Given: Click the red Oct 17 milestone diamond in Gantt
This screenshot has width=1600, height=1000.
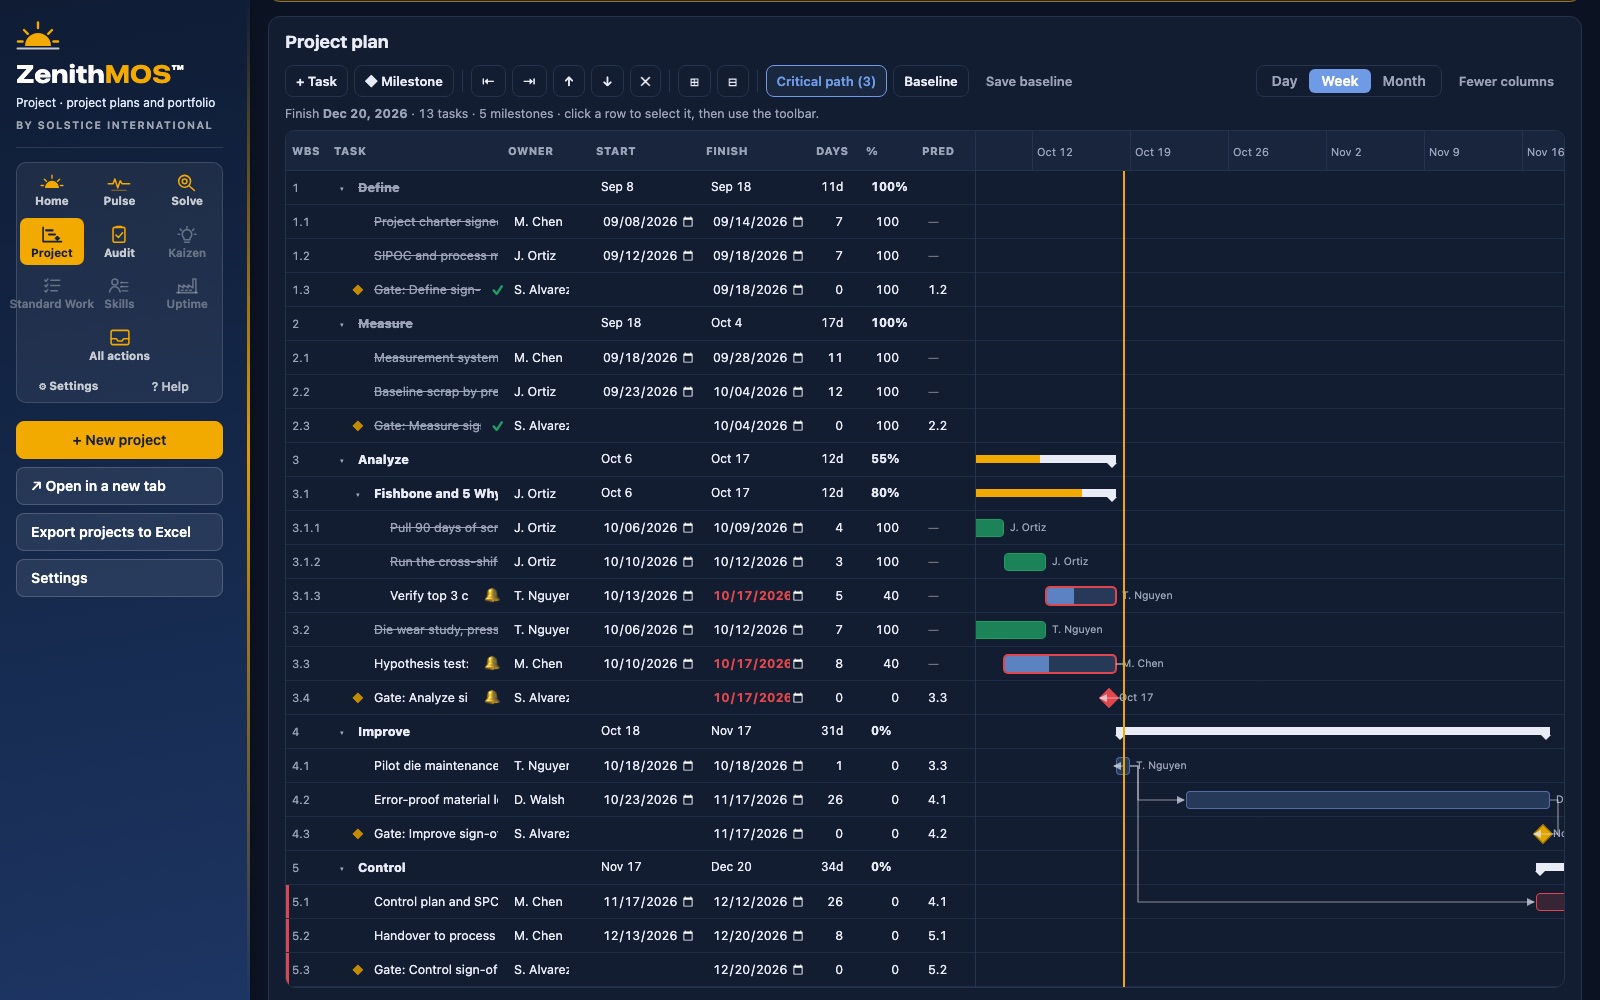Looking at the screenshot, I should pyautogui.click(x=1109, y=698).
